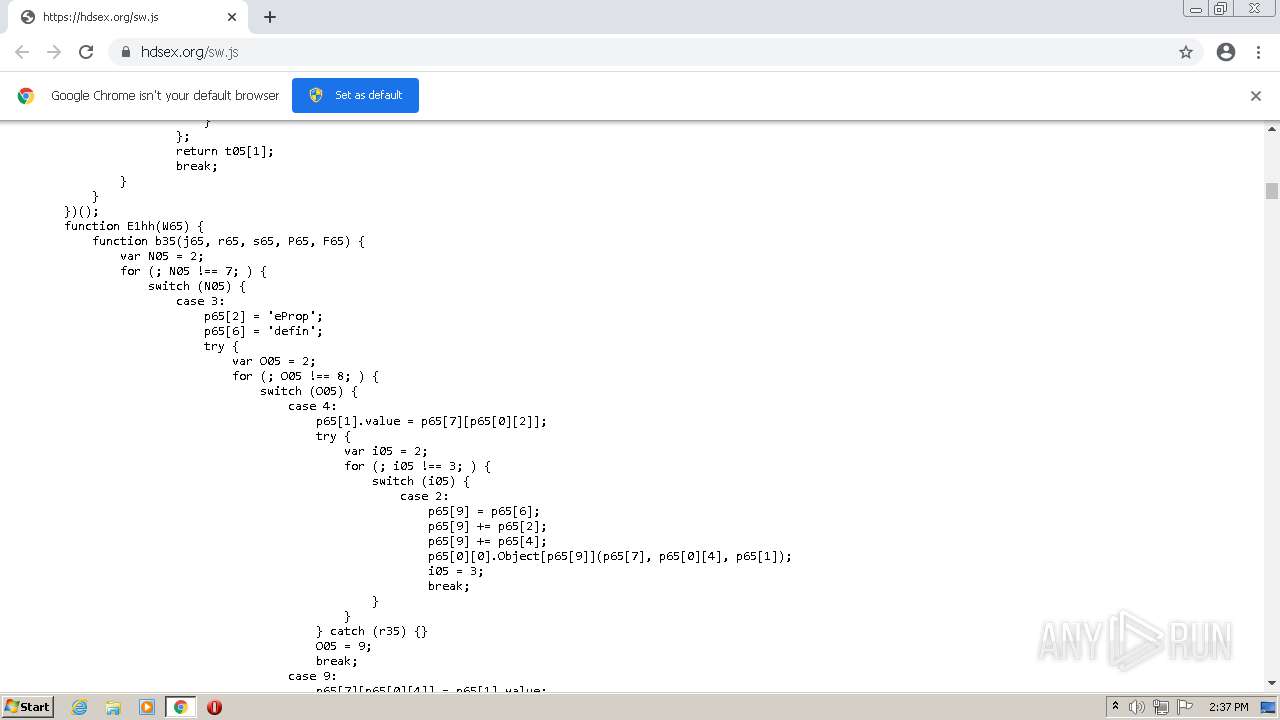Click the 2:37 PM system clock
1280x720 pixels.
[x=1229, y=707]
